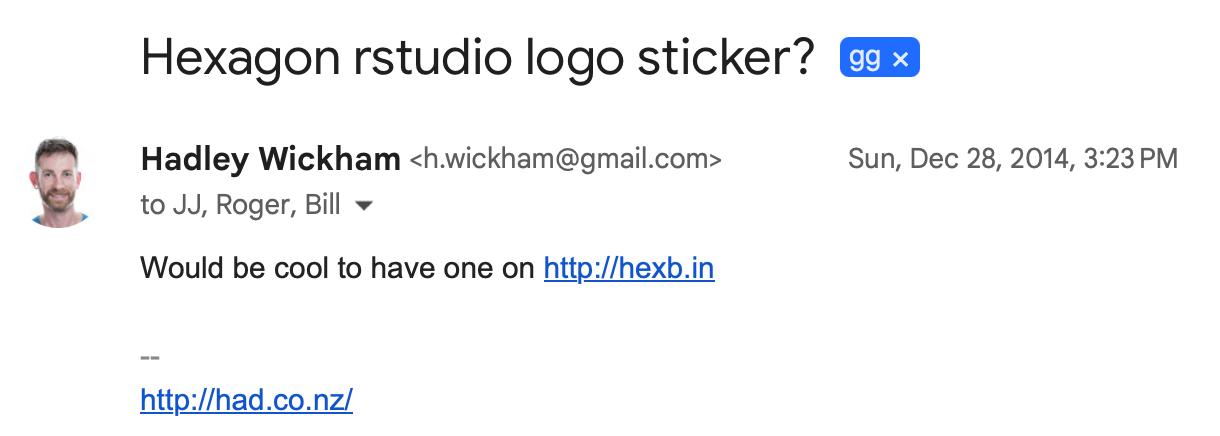
Task: Click sender name Hadley Wickham
Action: tap(271, 158)
